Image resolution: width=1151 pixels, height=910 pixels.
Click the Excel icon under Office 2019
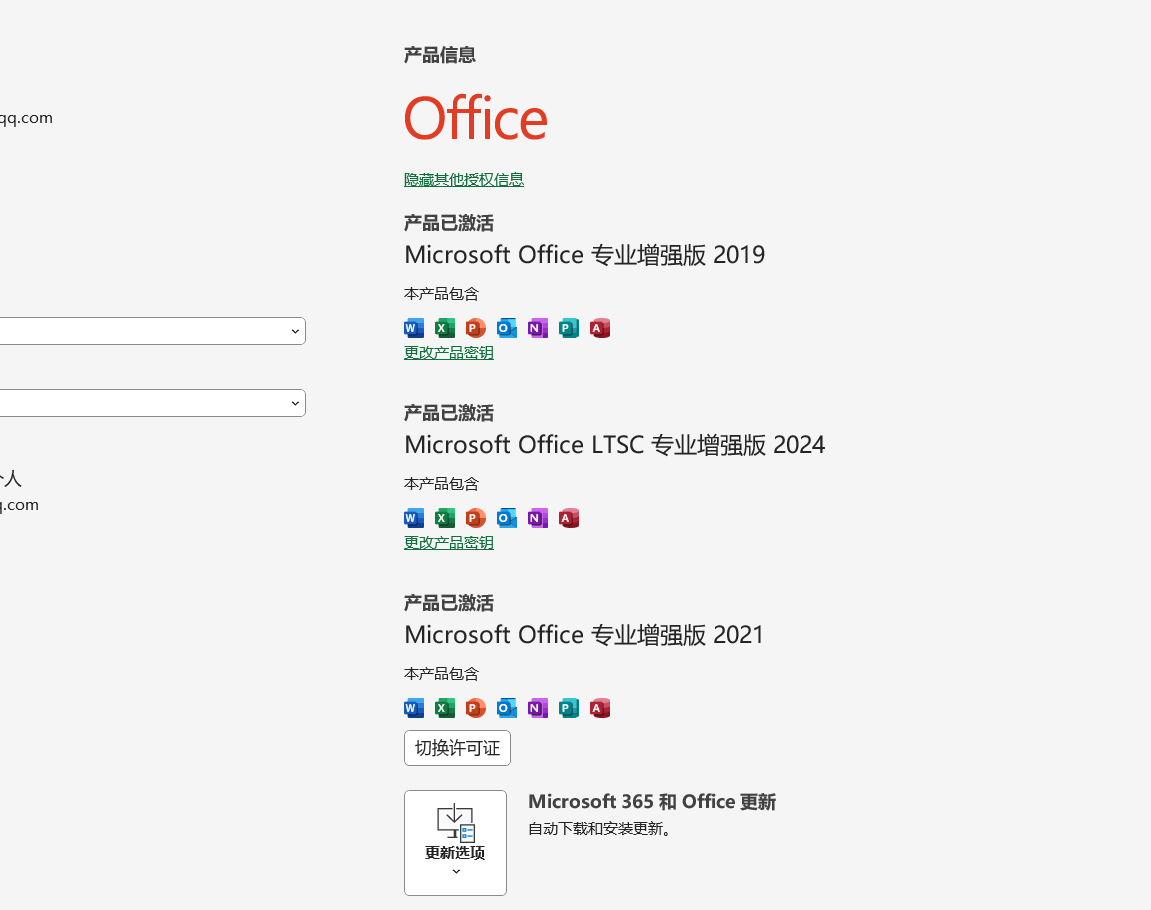pos(445,328)
